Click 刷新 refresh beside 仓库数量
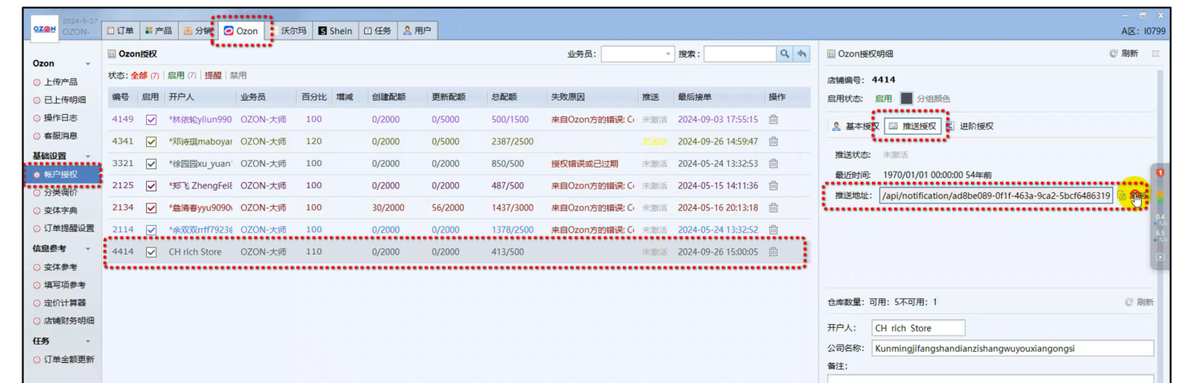The image size is (1200, 383). [x=1139, y=302]
